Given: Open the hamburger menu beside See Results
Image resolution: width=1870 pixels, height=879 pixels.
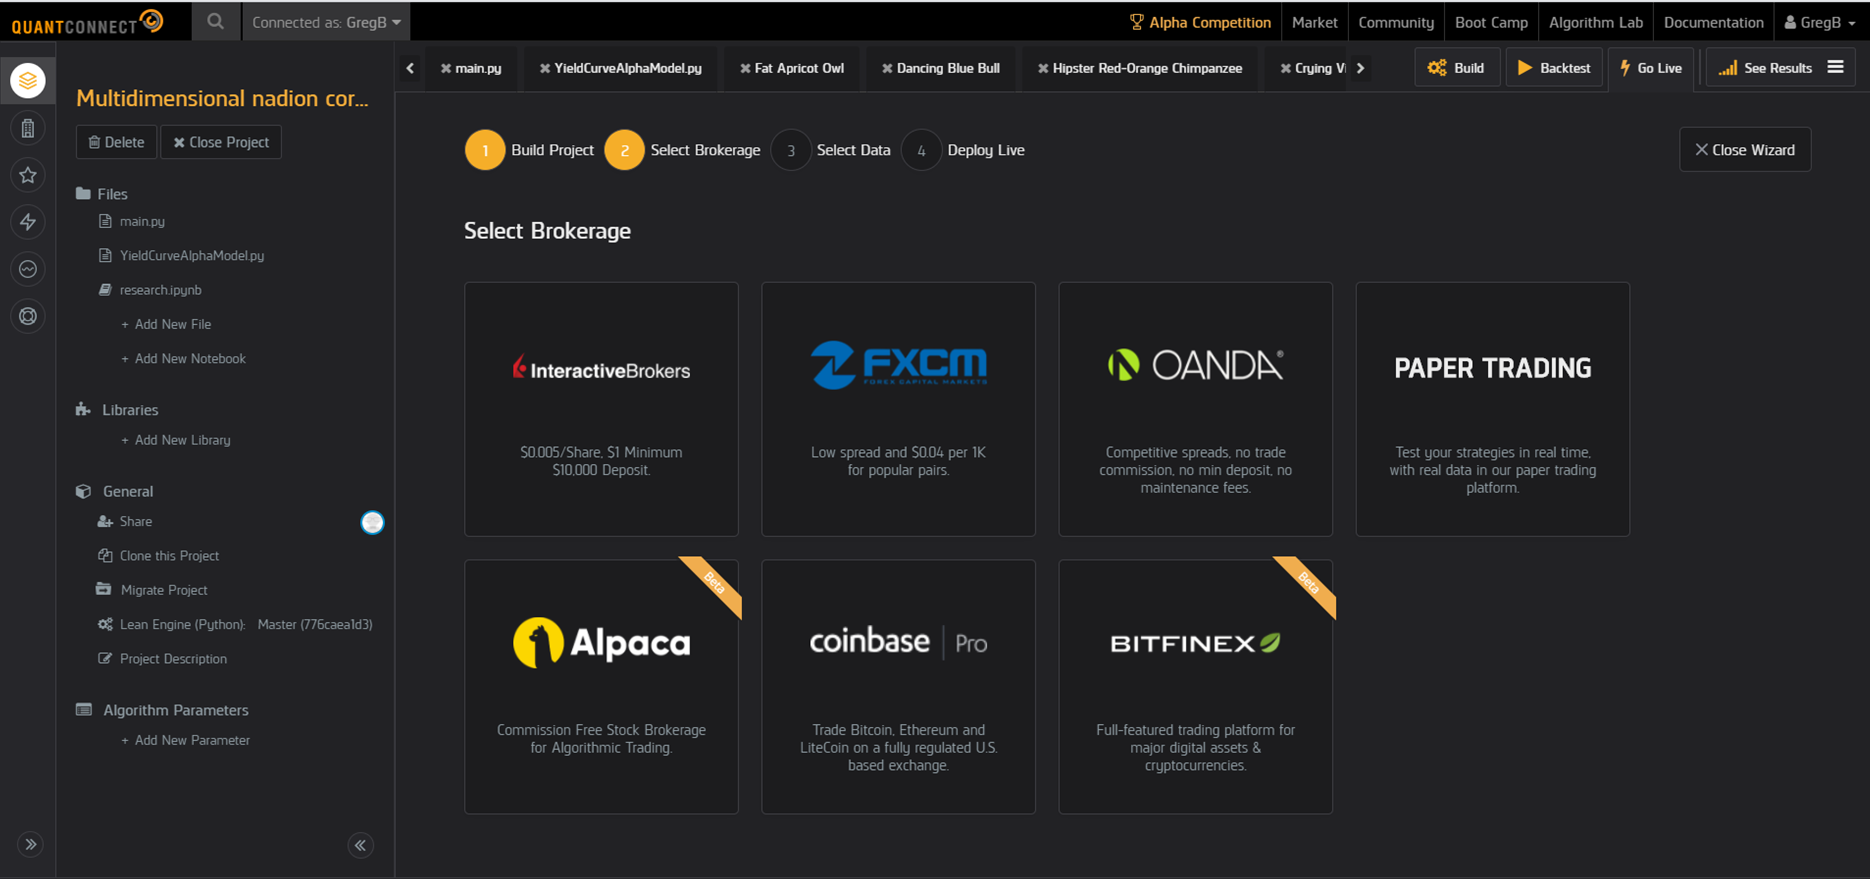Looking at the screenshot, I should click(1835, 67).
